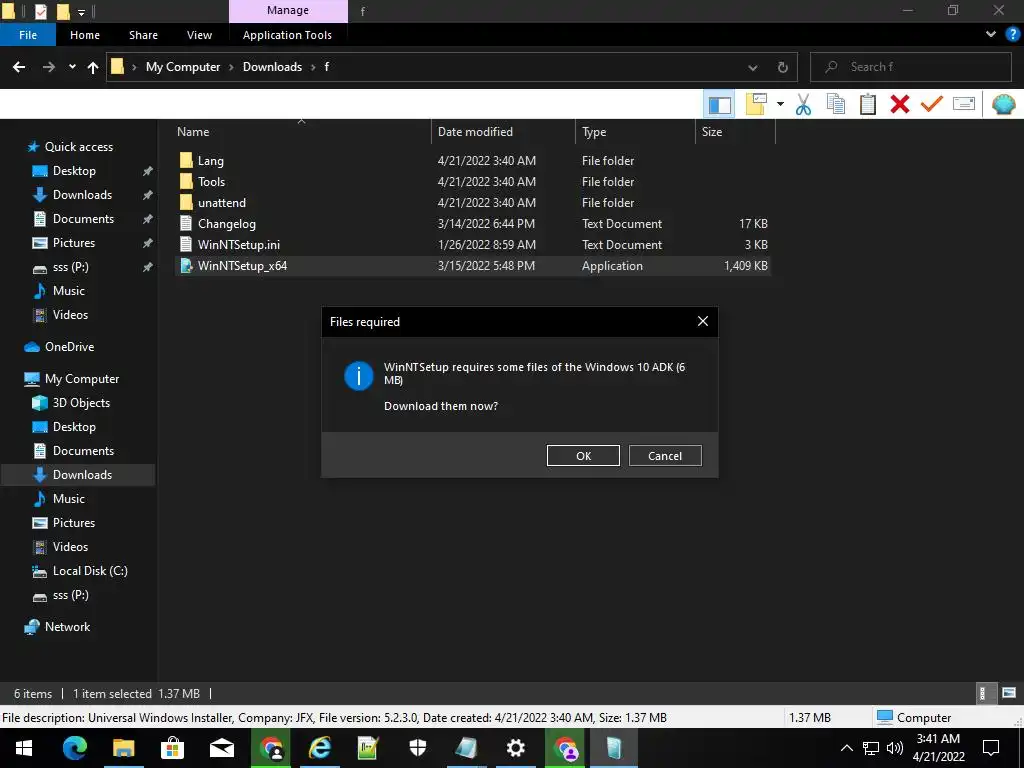Switch to the Share ribbon tab
The image size is (1024, 768).
tap(143, 35)
